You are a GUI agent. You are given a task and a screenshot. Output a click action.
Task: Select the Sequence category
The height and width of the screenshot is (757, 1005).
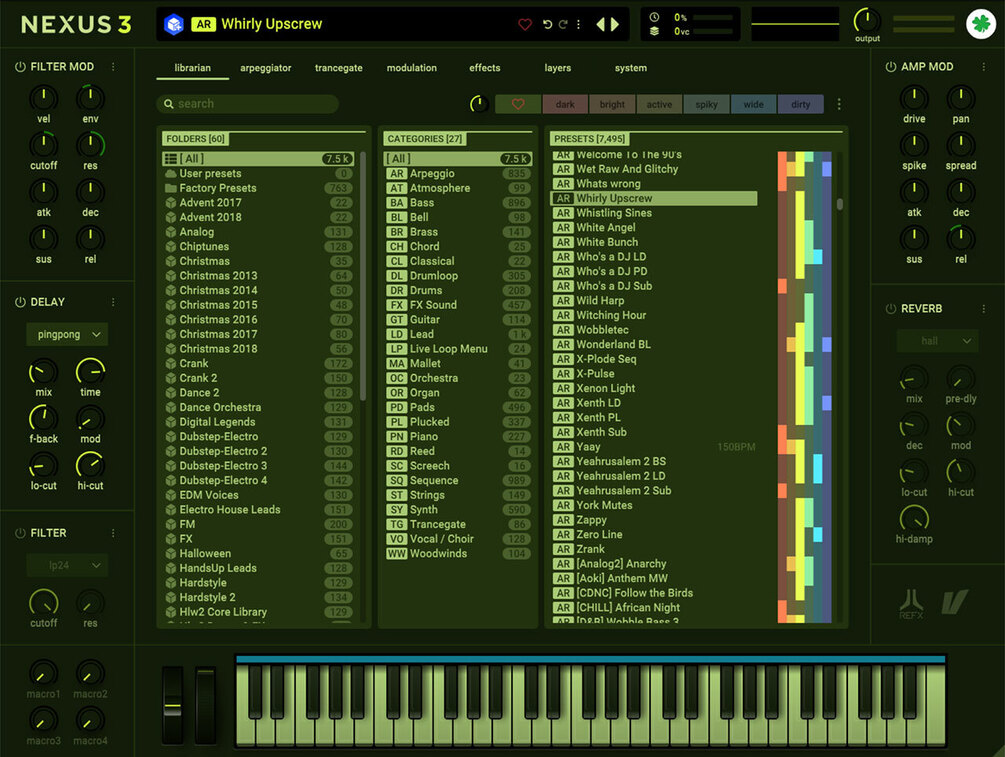coord(458,481)
